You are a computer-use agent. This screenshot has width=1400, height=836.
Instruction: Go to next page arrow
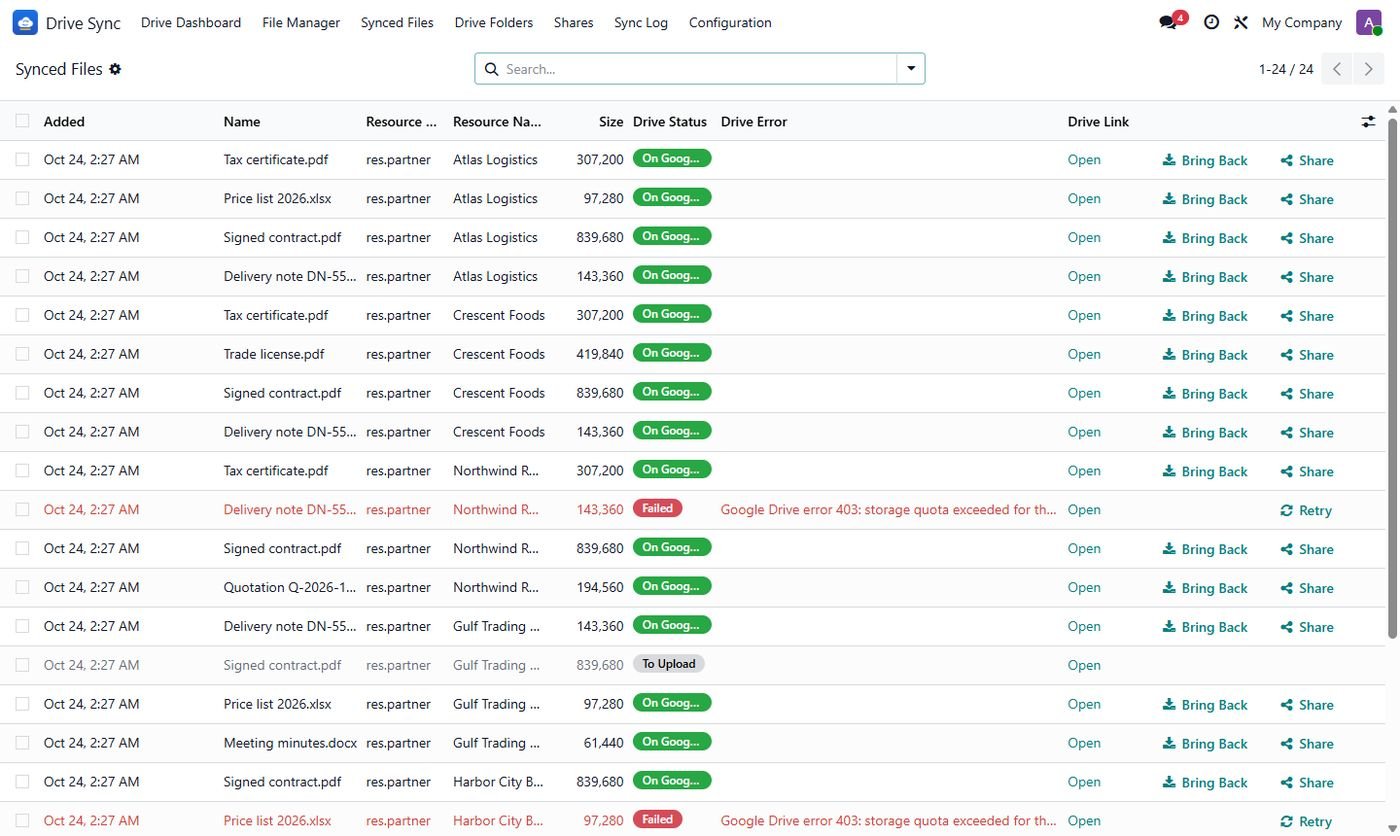coord(1369,69)
